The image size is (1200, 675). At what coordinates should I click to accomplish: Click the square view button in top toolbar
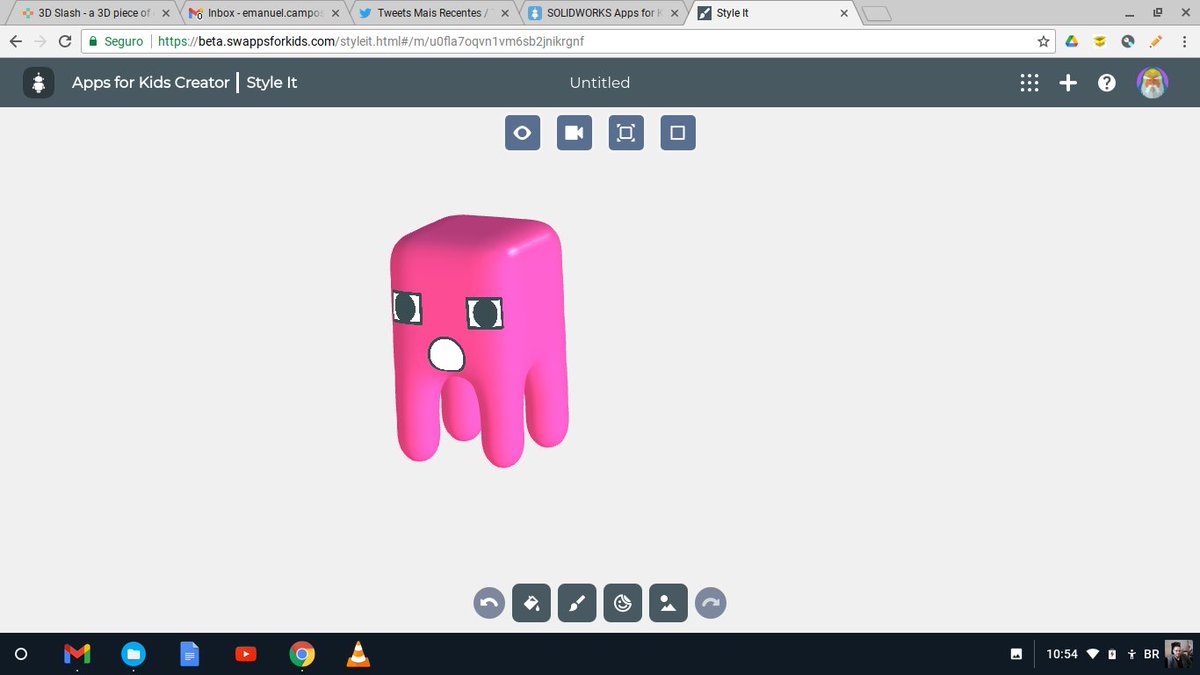pos(678,133)
